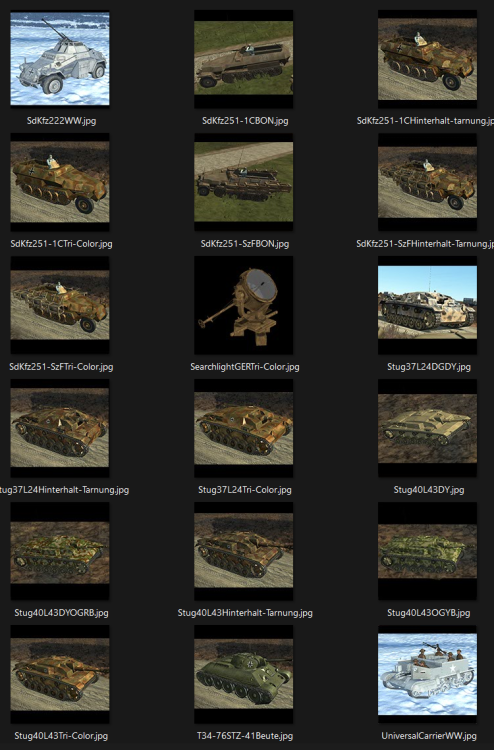Viewport: 494px width, 750px height.
Task: Click the file name UniversalCarrierWW.jpg
Action: [428, 736]
